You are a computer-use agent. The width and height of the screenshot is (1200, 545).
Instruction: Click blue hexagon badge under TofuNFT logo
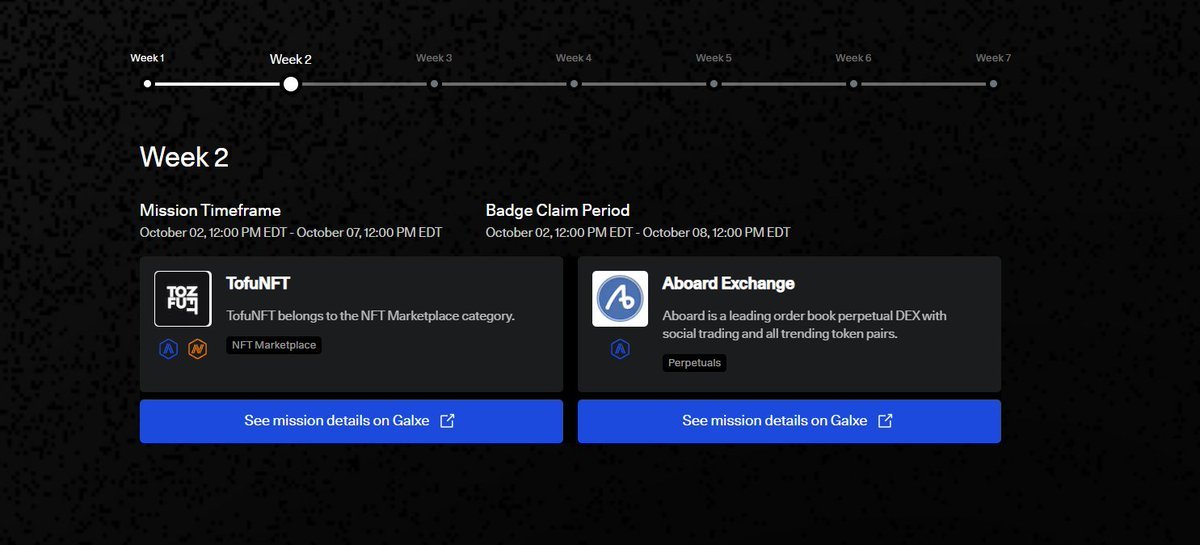(x=168, y=350)
